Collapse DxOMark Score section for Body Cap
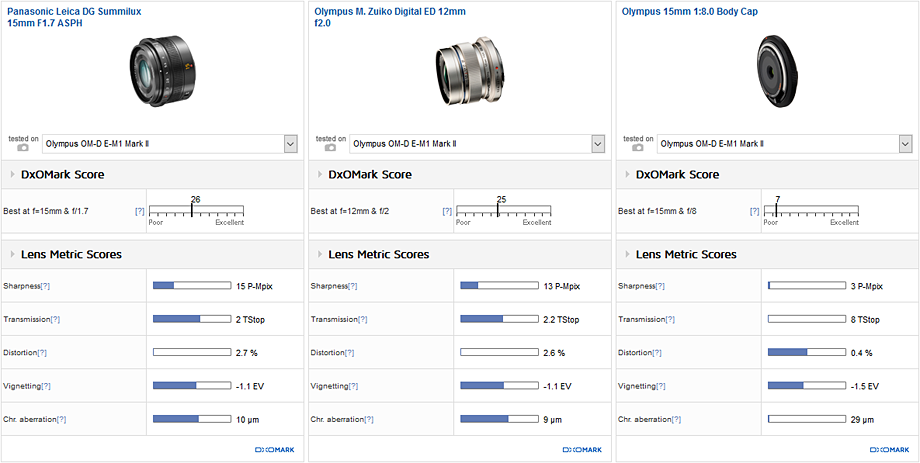Image resolution: width=920 pixels, height=463 pixels. [x=628, y=174]
